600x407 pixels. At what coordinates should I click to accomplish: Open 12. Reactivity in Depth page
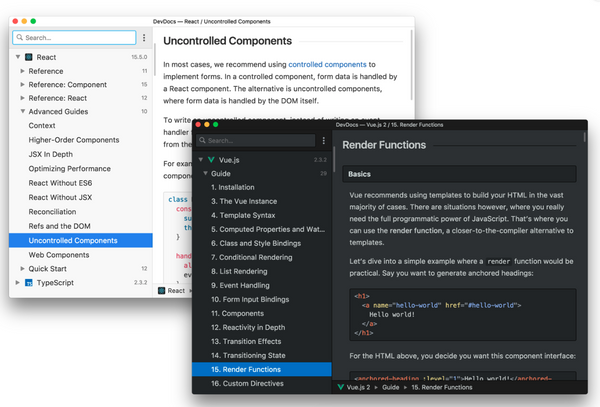[262, 327]
